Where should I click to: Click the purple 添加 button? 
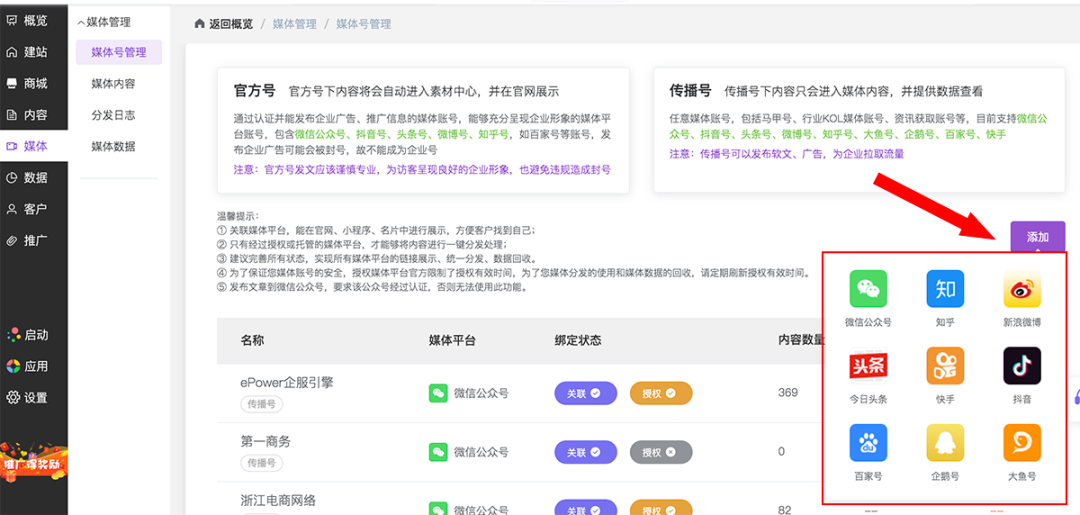pos(1038,238)
